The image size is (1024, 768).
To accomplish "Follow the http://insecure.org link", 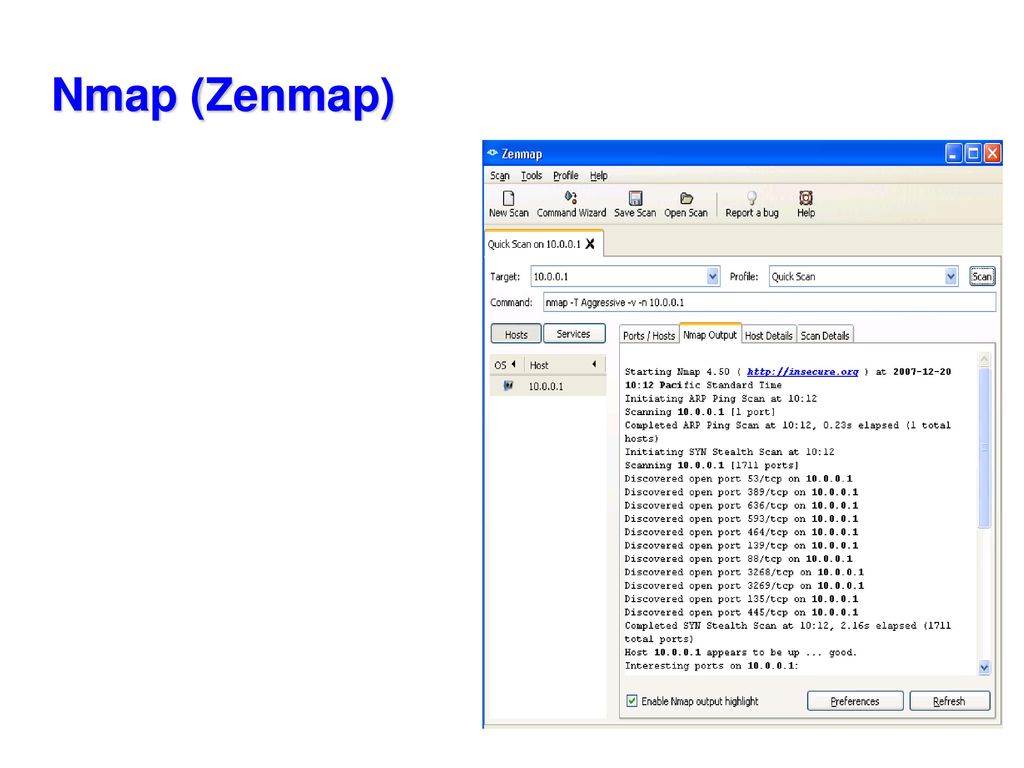I will tap(803, 372).
